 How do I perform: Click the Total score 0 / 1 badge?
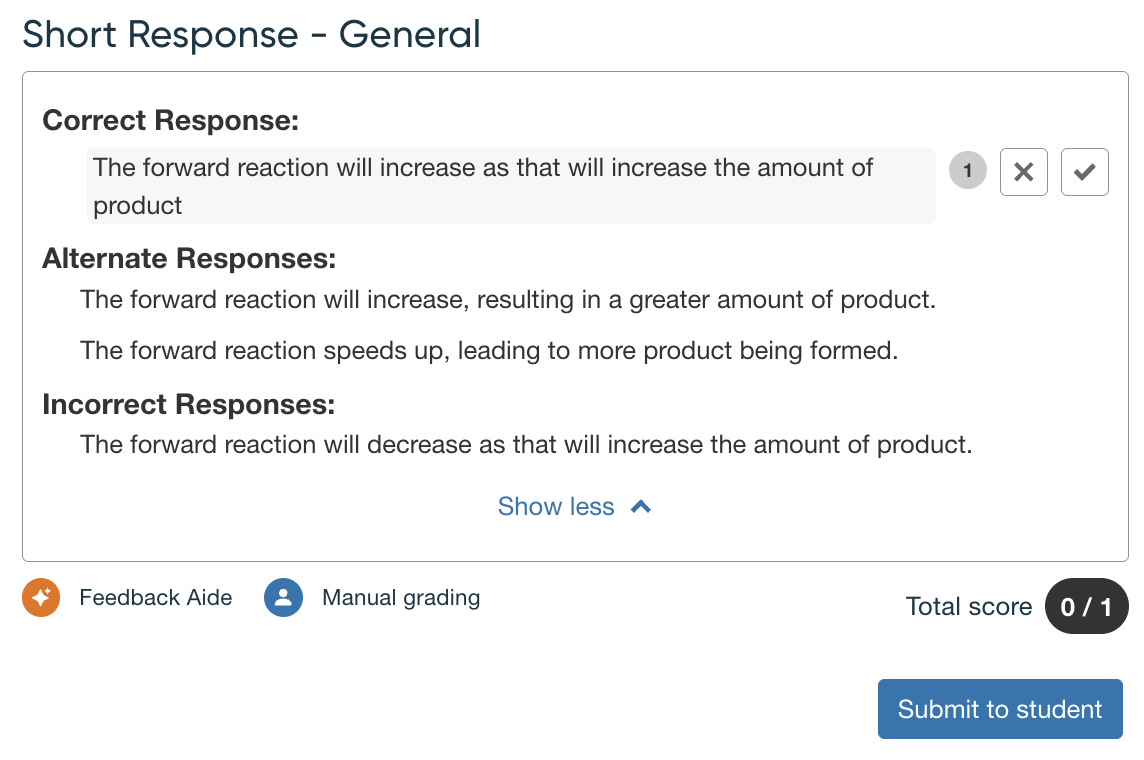[x=1085, y=607]
